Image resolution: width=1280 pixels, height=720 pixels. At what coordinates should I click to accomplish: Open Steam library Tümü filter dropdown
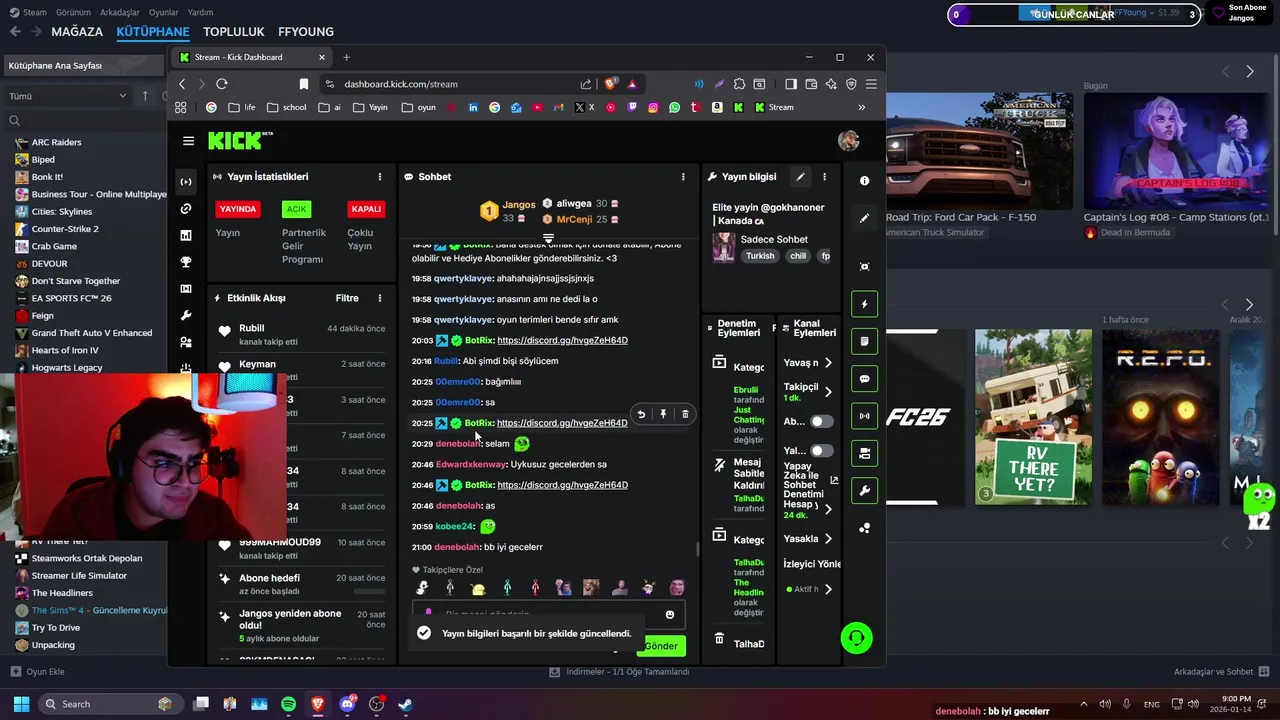[x=68, y=96]
